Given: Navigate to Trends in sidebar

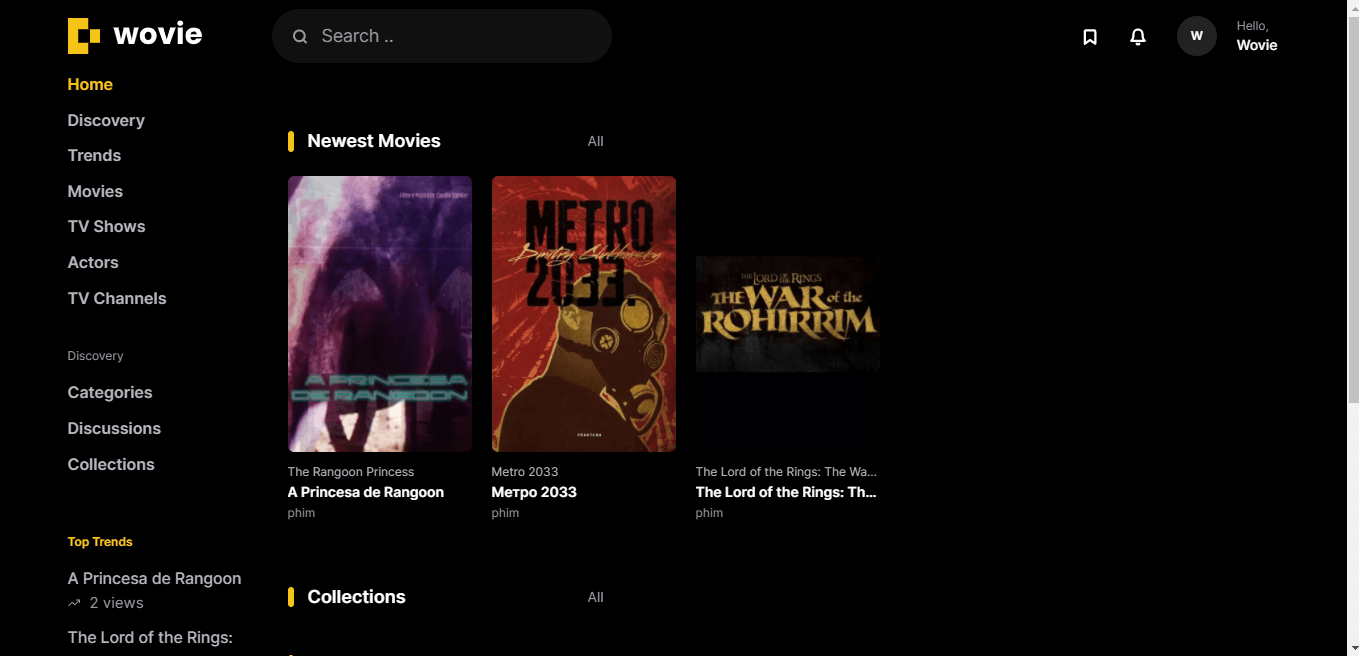Looking at the screenshot, I should [94, 156].
